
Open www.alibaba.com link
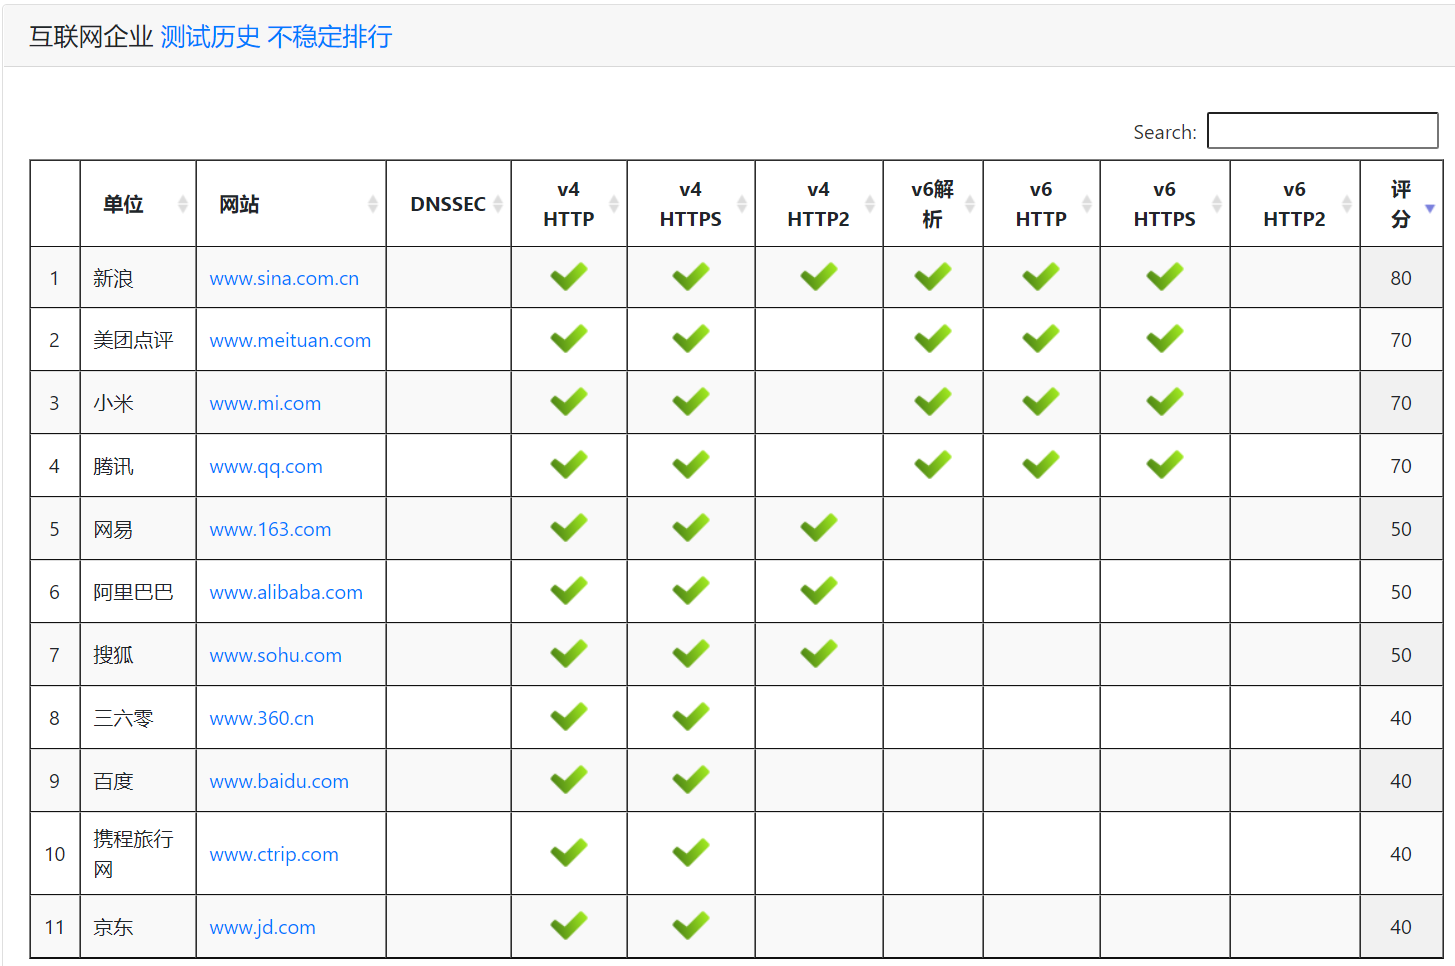tap(286, 593)
